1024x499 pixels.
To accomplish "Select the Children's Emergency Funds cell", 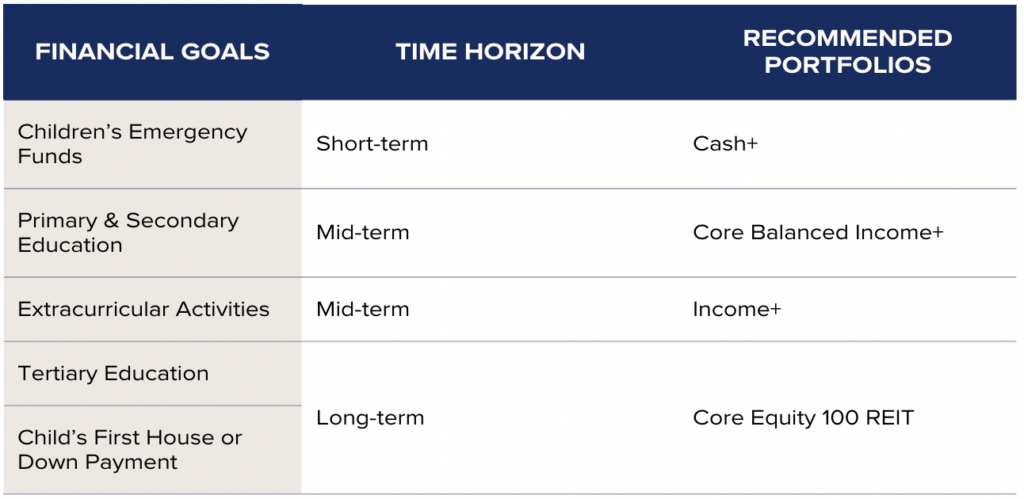I will tap(152, 144).
